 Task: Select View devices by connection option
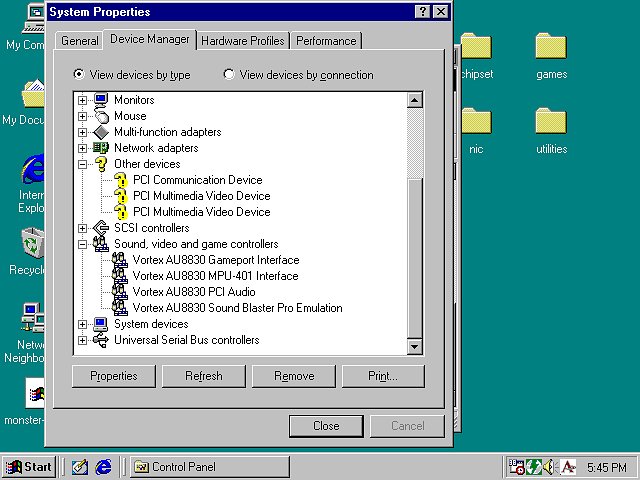tap(229, 75)
